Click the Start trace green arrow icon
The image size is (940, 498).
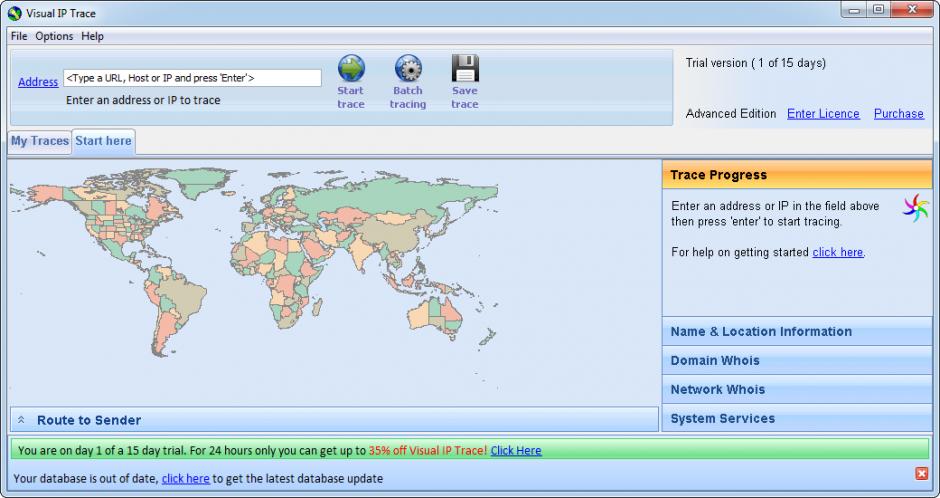[351, 68]
